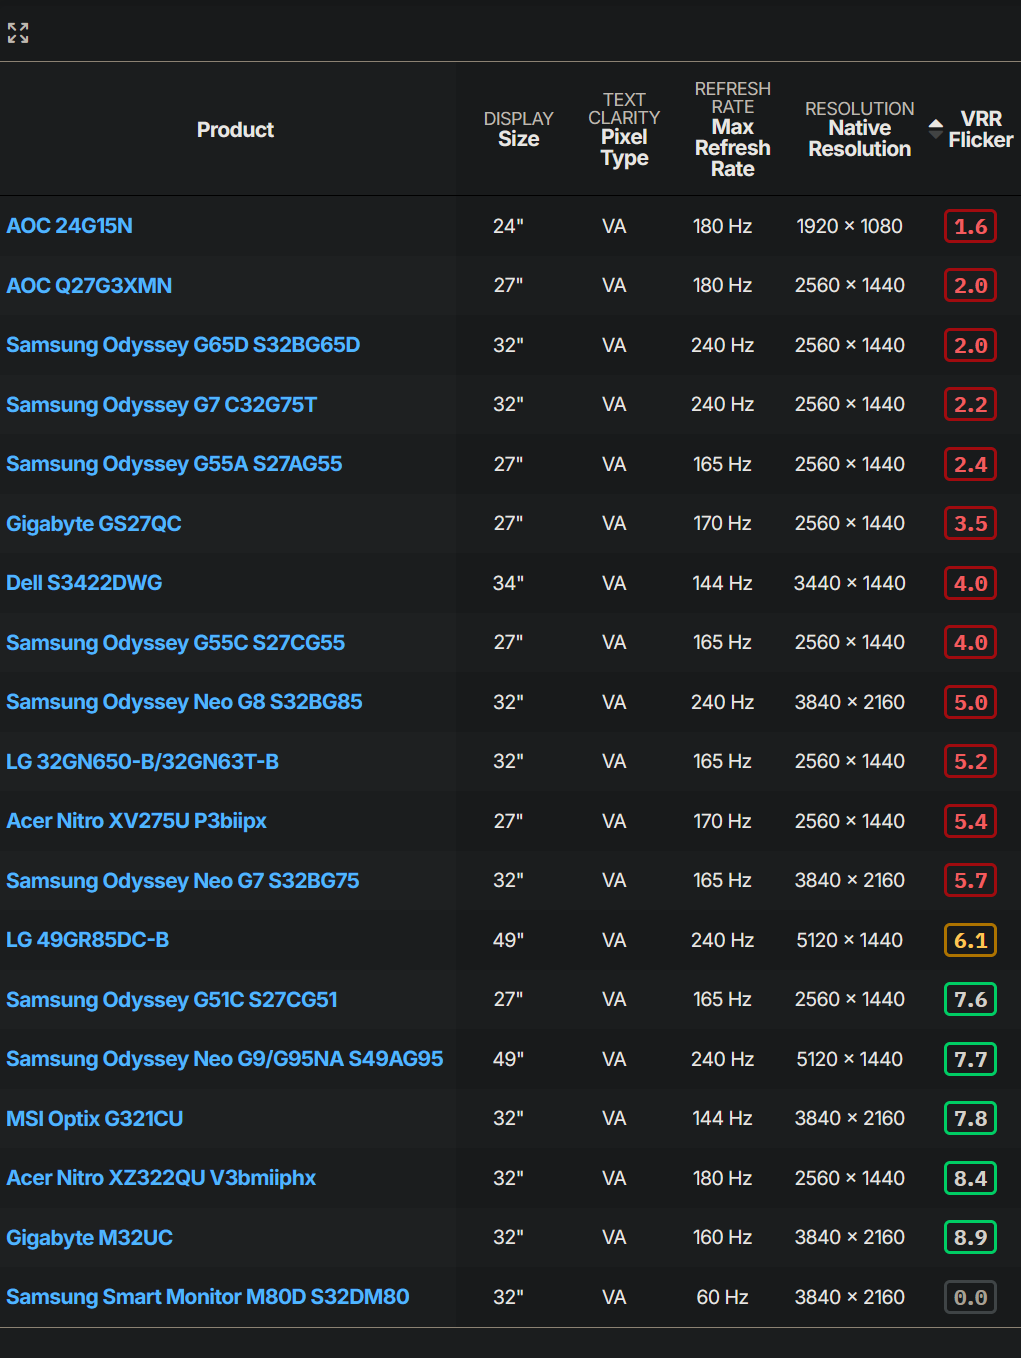Sort by Native Resolution column
1021x1358 pixels.
tap(859, 129)
